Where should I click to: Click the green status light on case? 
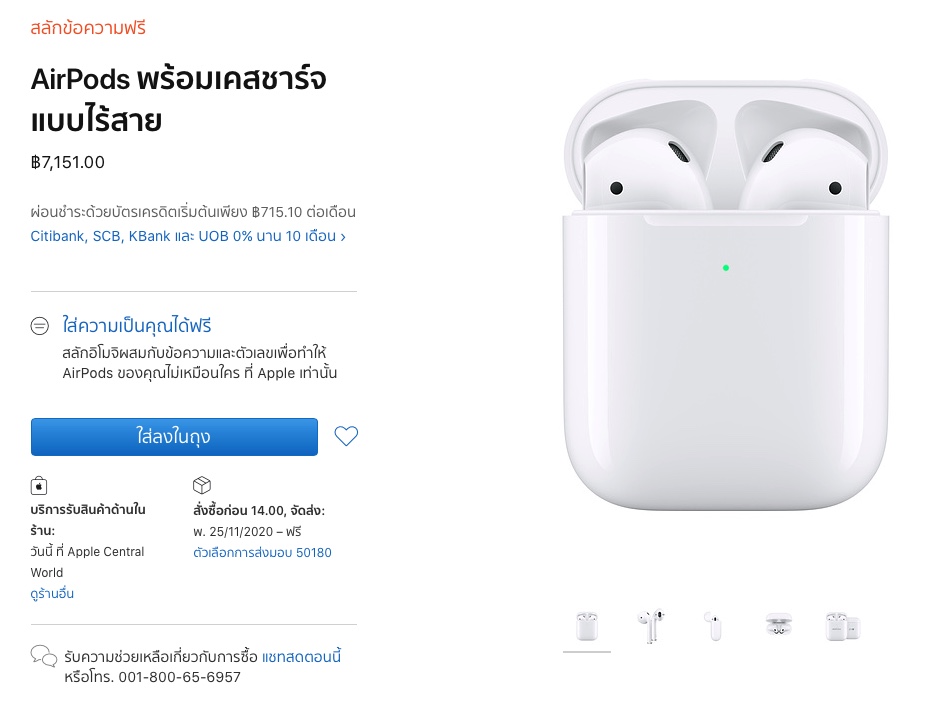click(x=726, y=268)
